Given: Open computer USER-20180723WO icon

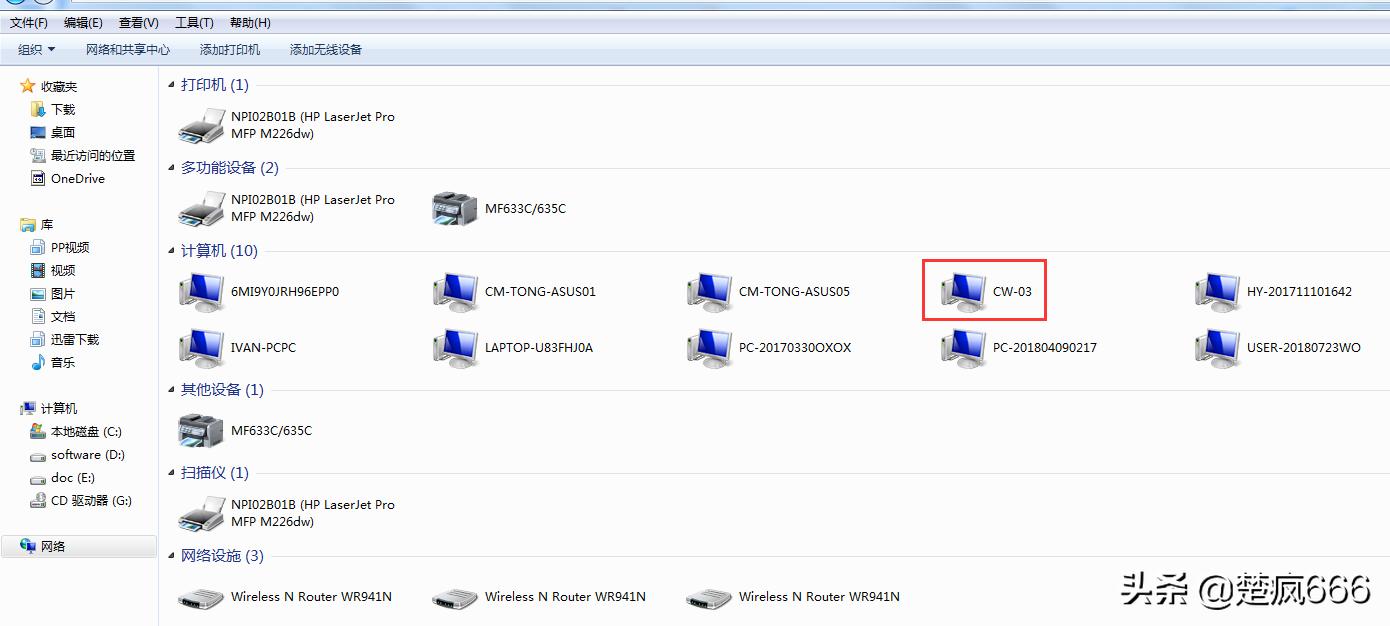Looking at the screenshot, I should point(1217,348).
